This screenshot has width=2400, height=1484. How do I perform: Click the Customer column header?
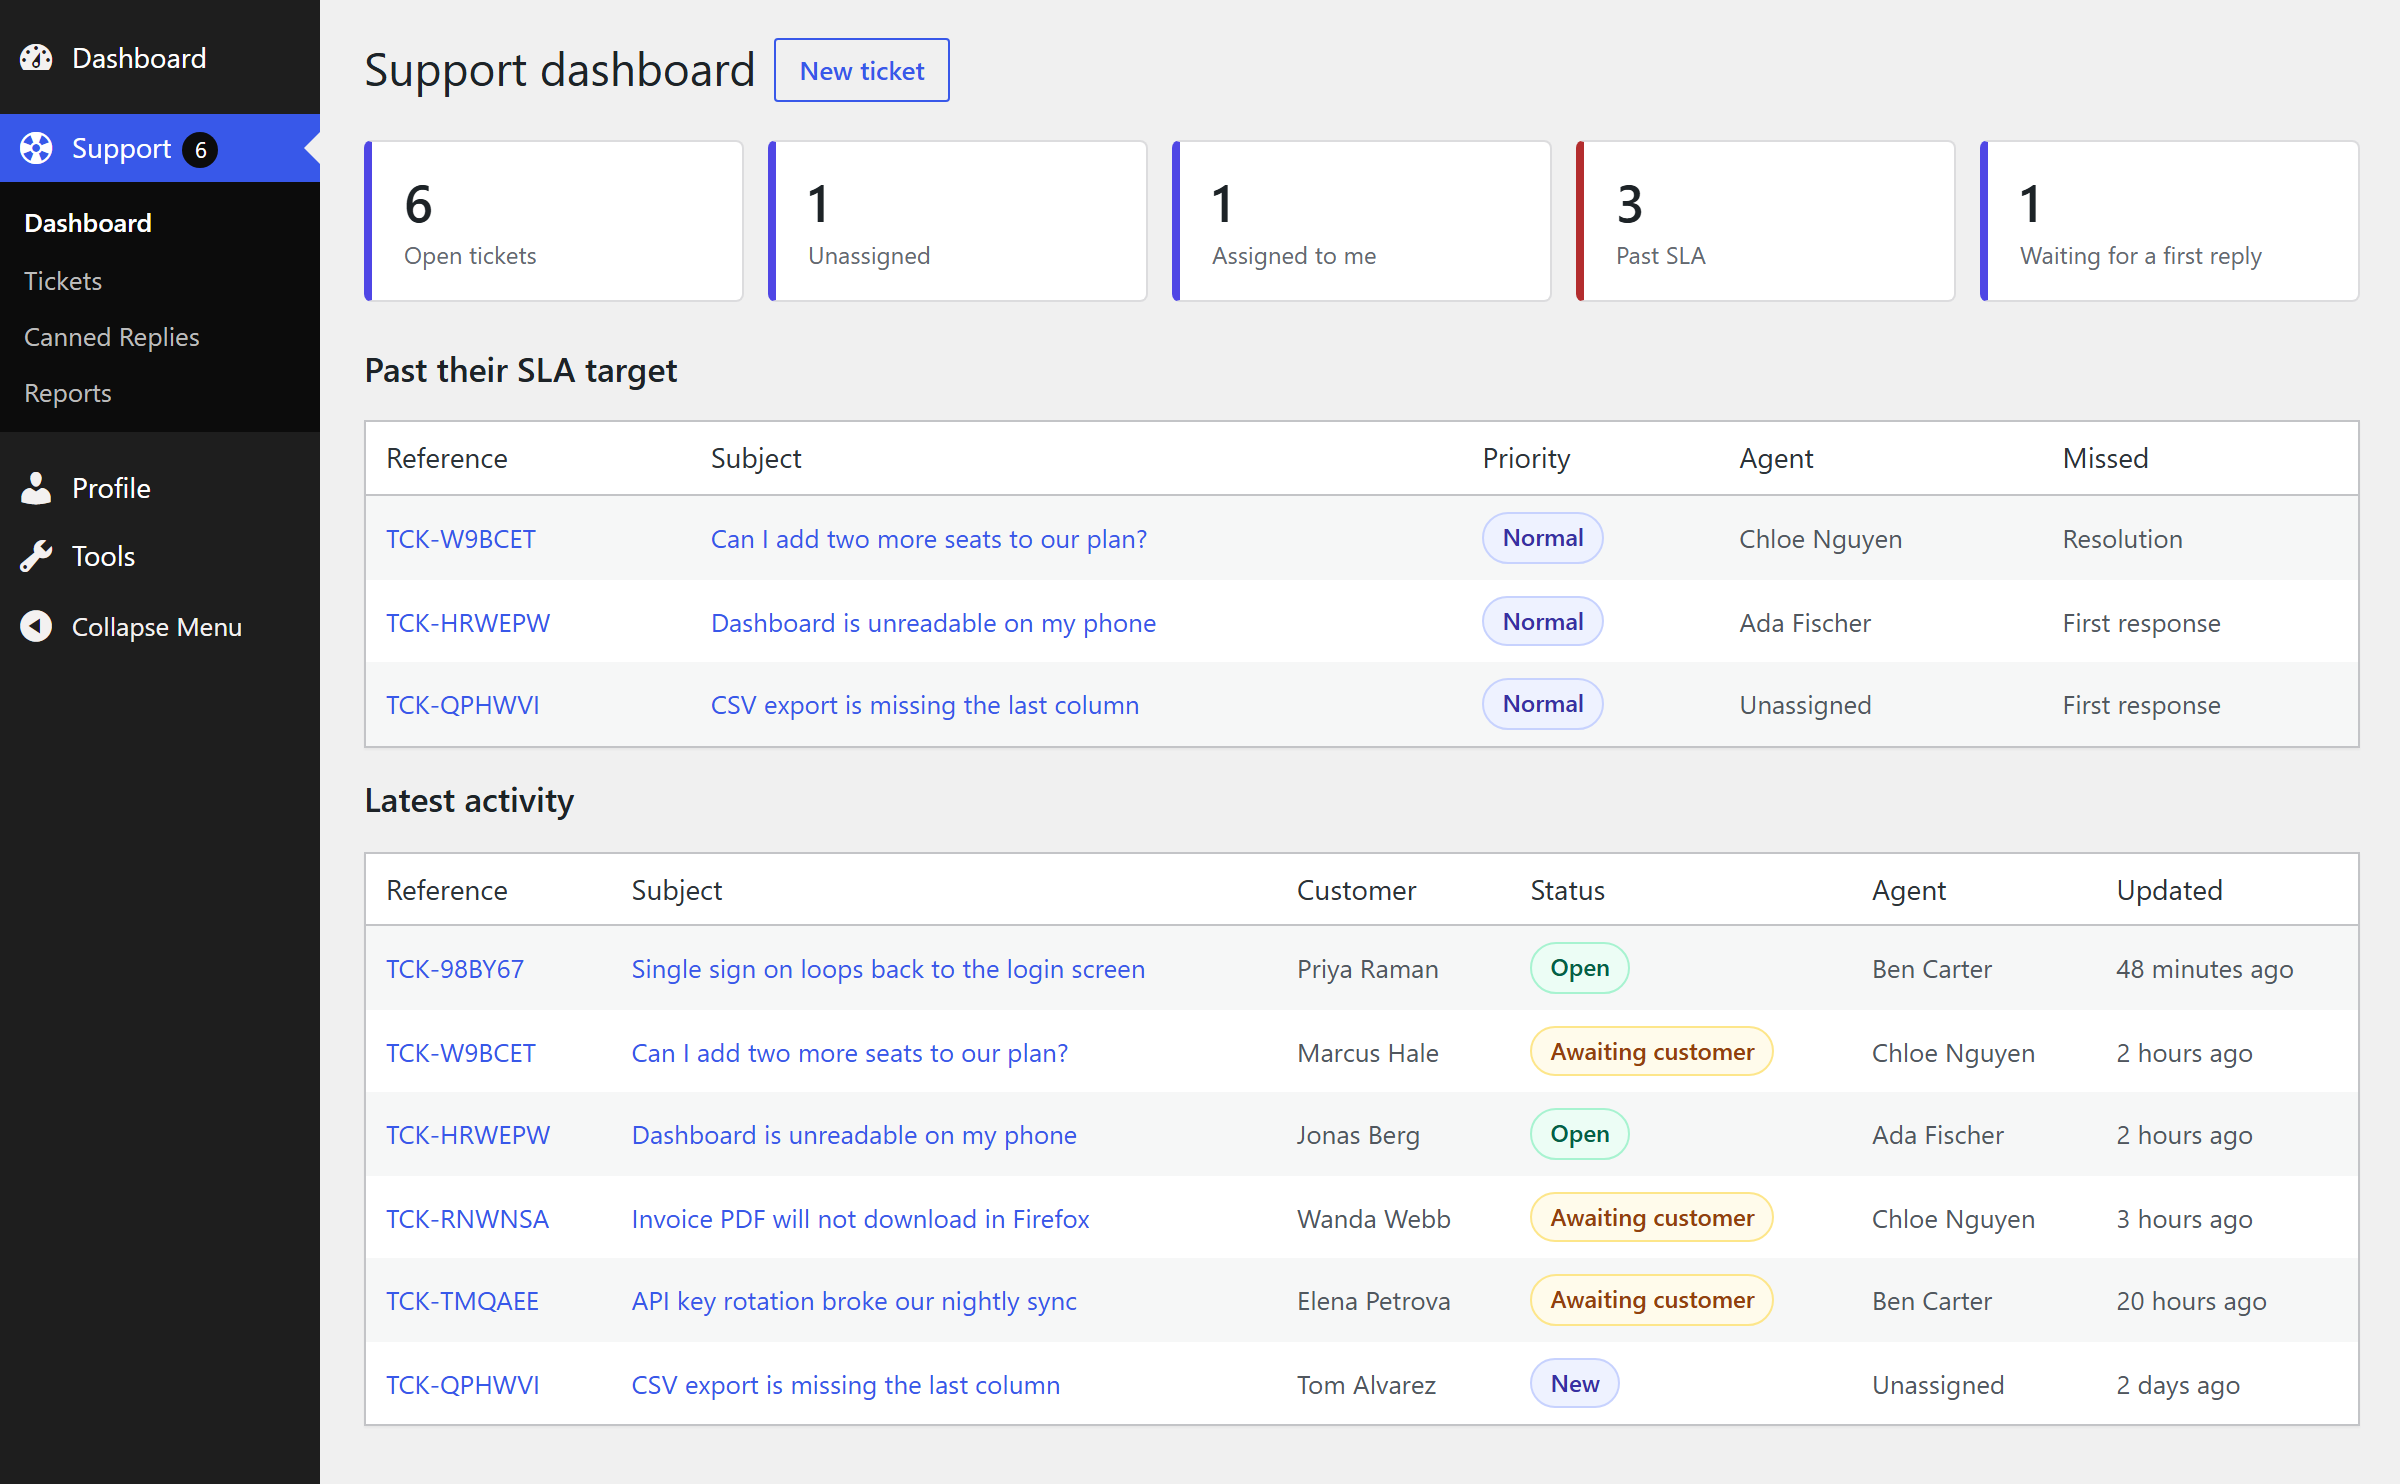tap(1356, 890)
